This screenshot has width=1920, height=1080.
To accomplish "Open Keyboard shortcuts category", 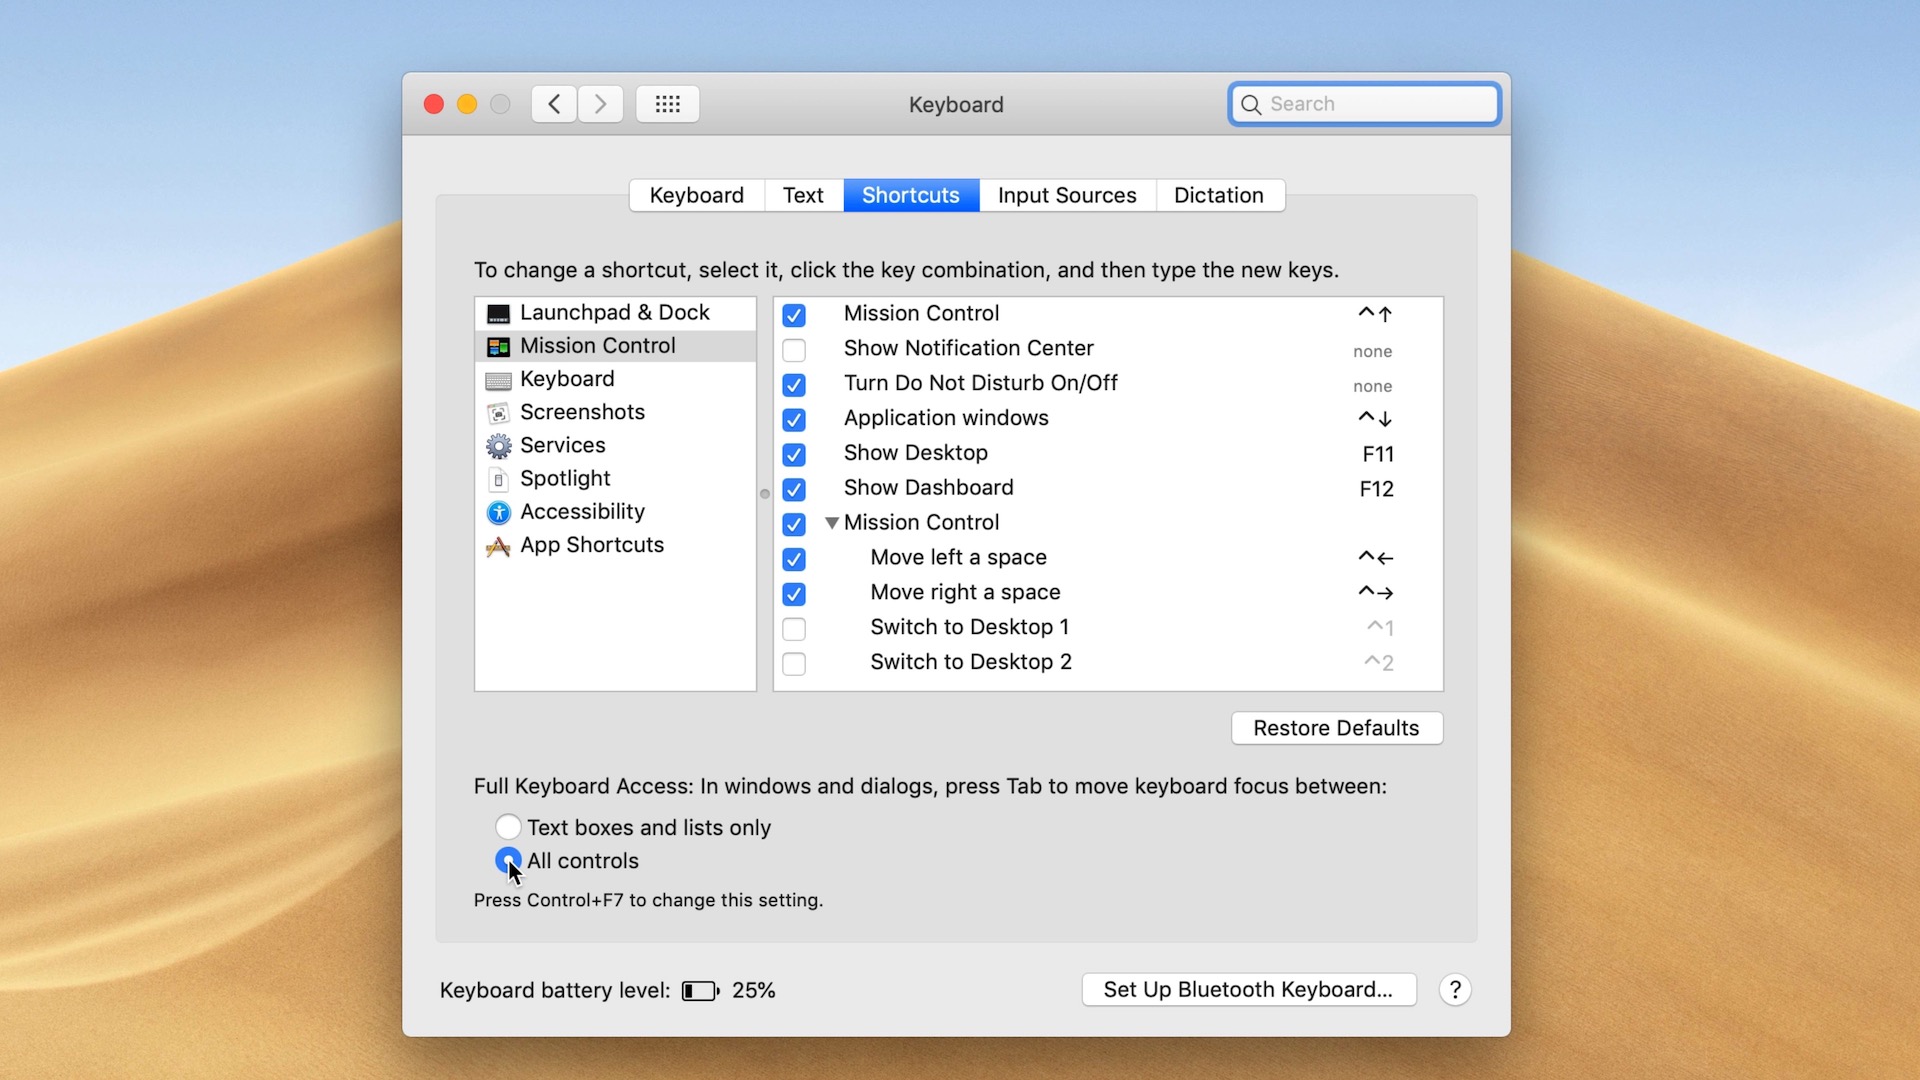I will click(x=567, y=378).
